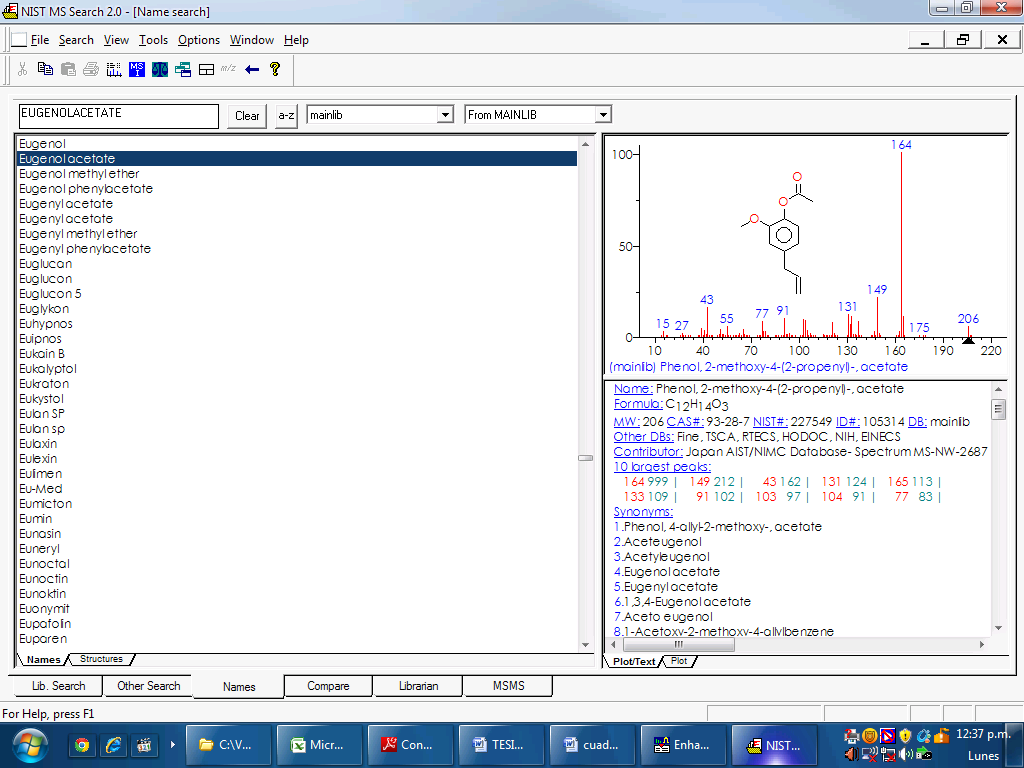Open the TESI... Word taskbar button
The image size is (1024, 768).
pos(501,745)
